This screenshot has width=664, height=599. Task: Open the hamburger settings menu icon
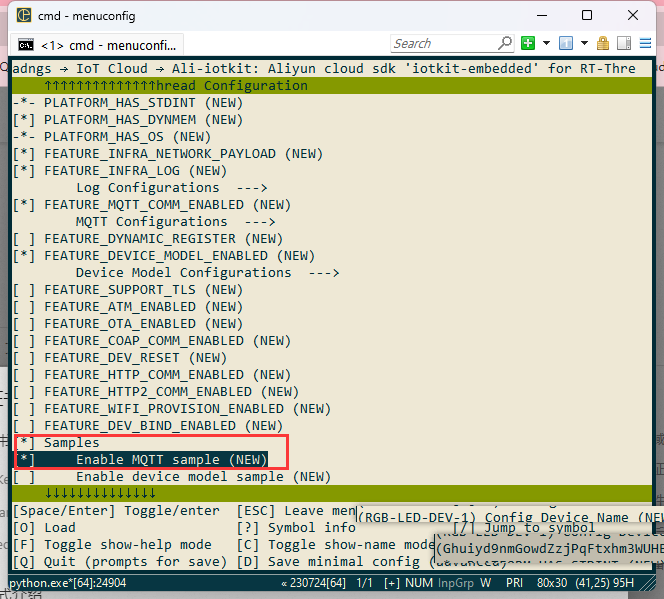(x=645, y=43)
